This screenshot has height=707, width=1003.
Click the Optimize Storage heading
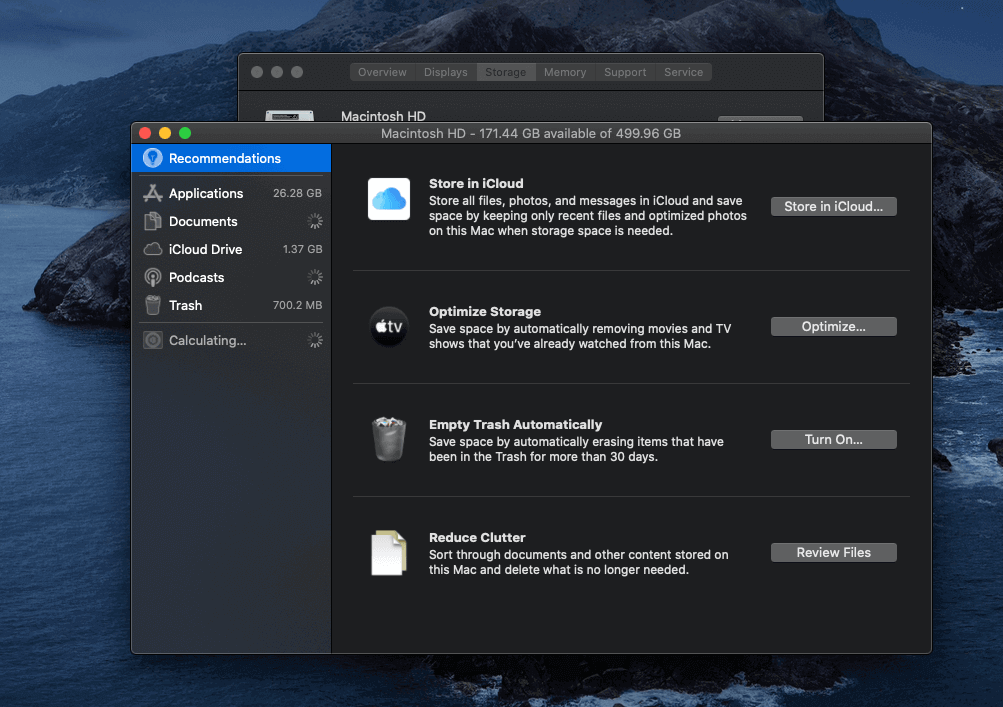485,312
